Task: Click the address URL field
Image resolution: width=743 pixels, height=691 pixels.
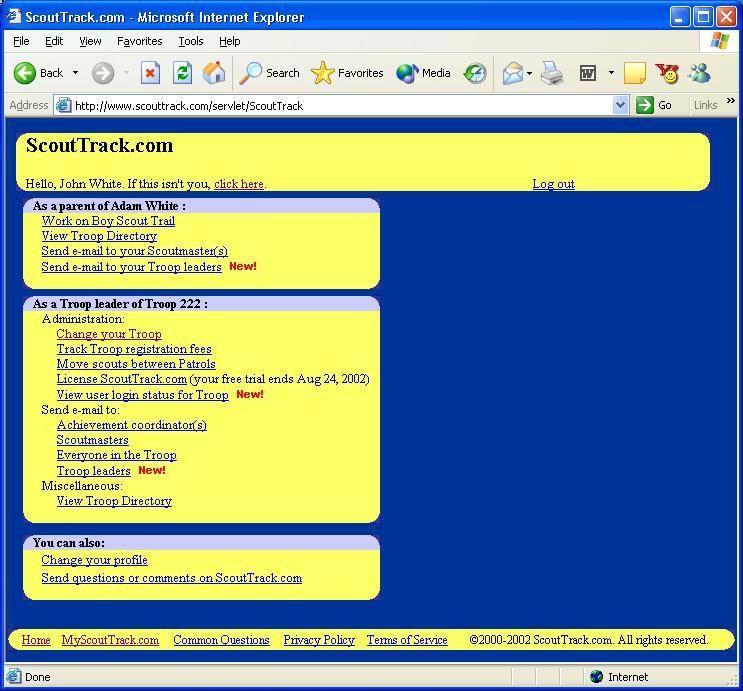Action: [341, 105]
